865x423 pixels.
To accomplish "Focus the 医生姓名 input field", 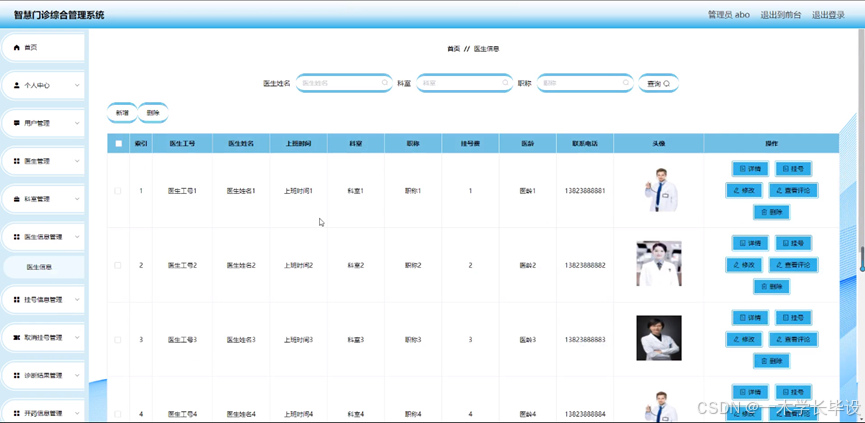I will 344,83.
